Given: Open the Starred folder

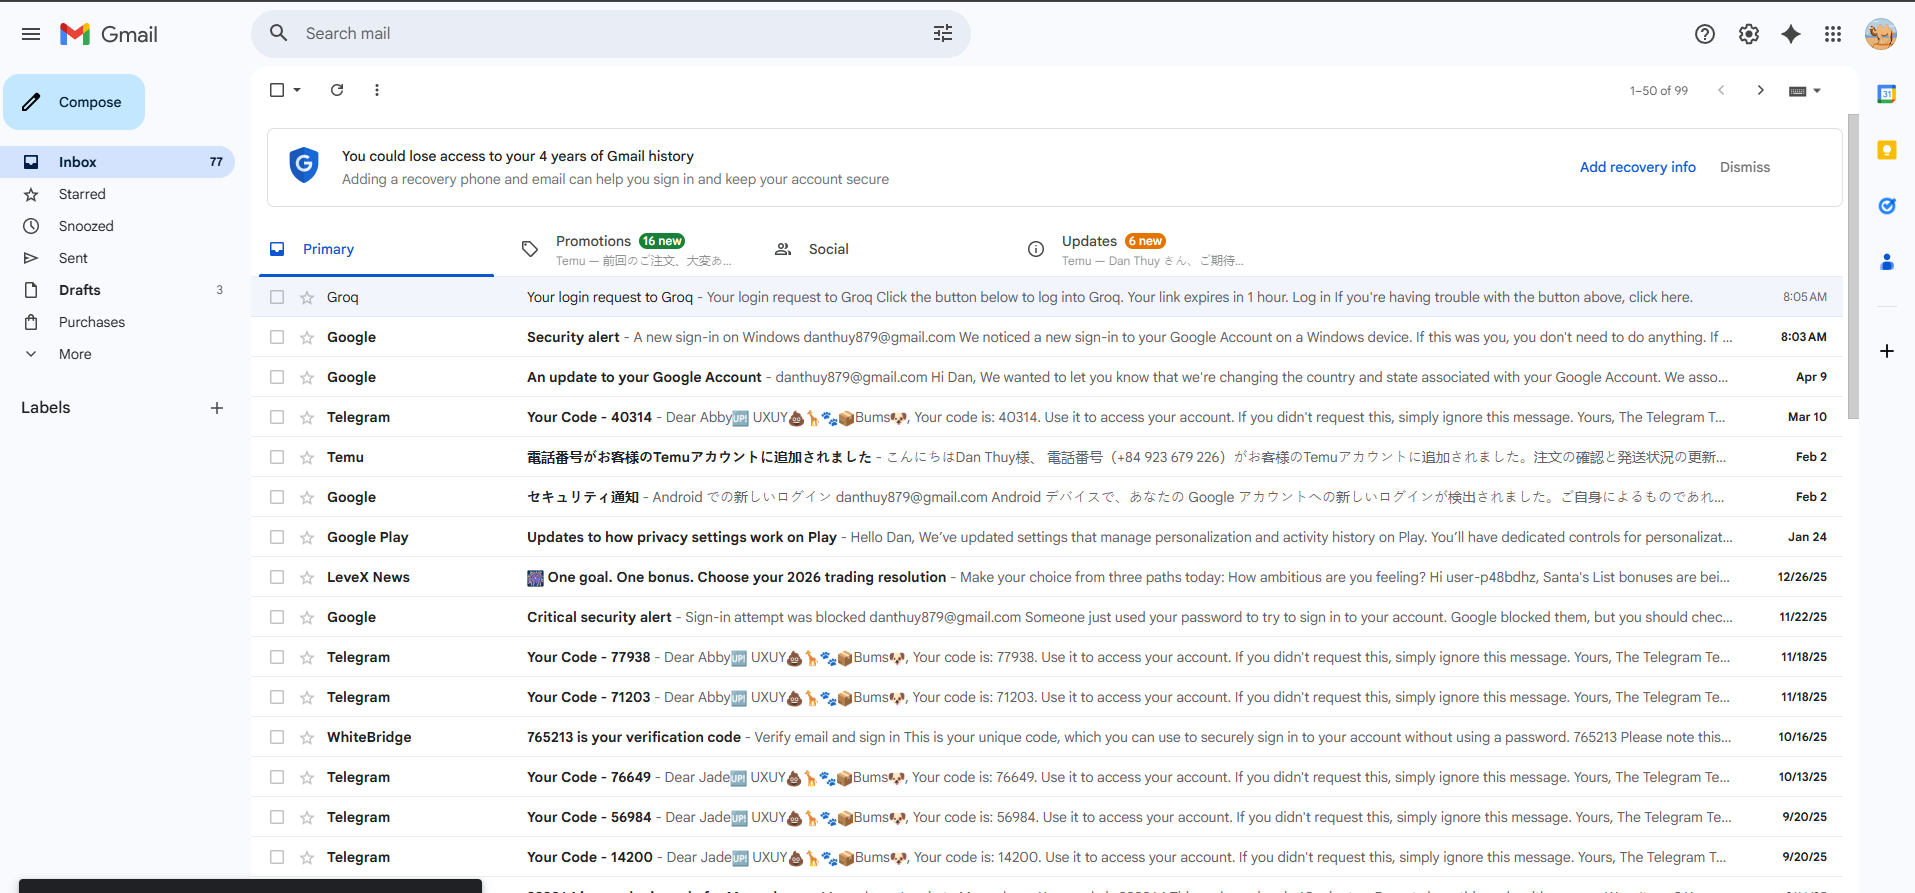Looking at the screenshot, I should click(118, 194).
